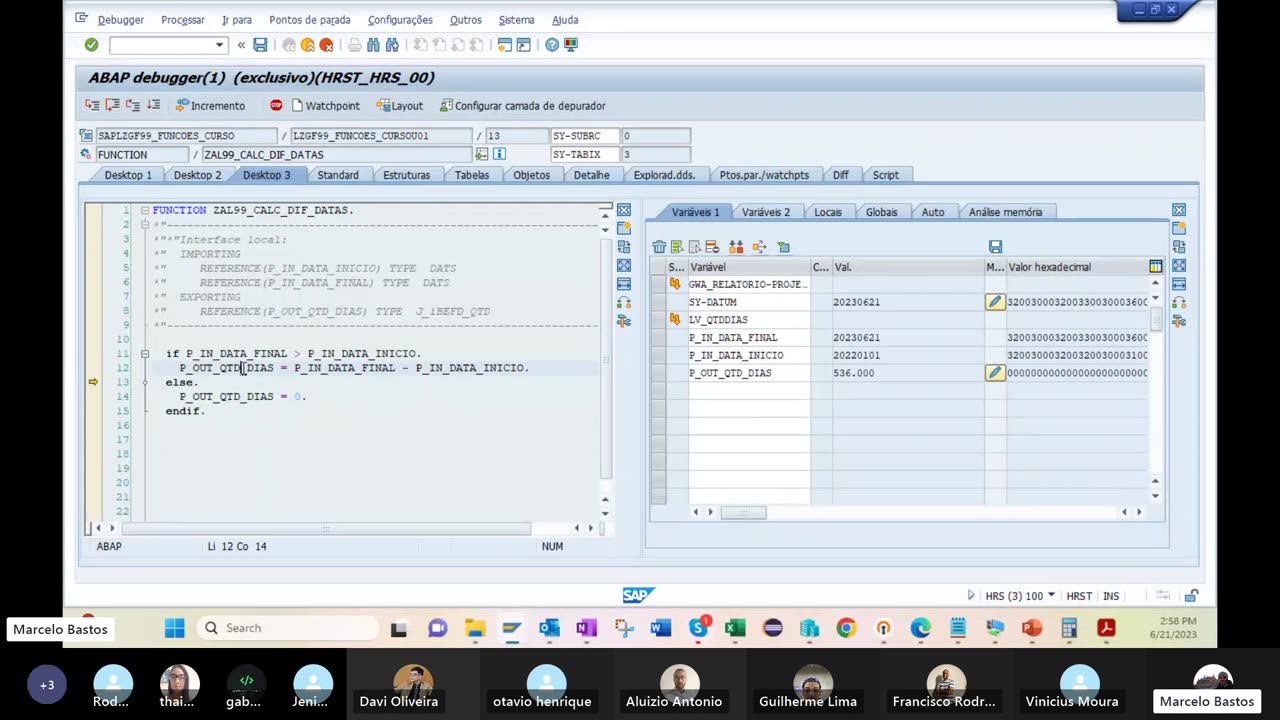Open Google Chrome from the taskbar
This screenshot has height=720, width=1280.
(x=846, y=628)
